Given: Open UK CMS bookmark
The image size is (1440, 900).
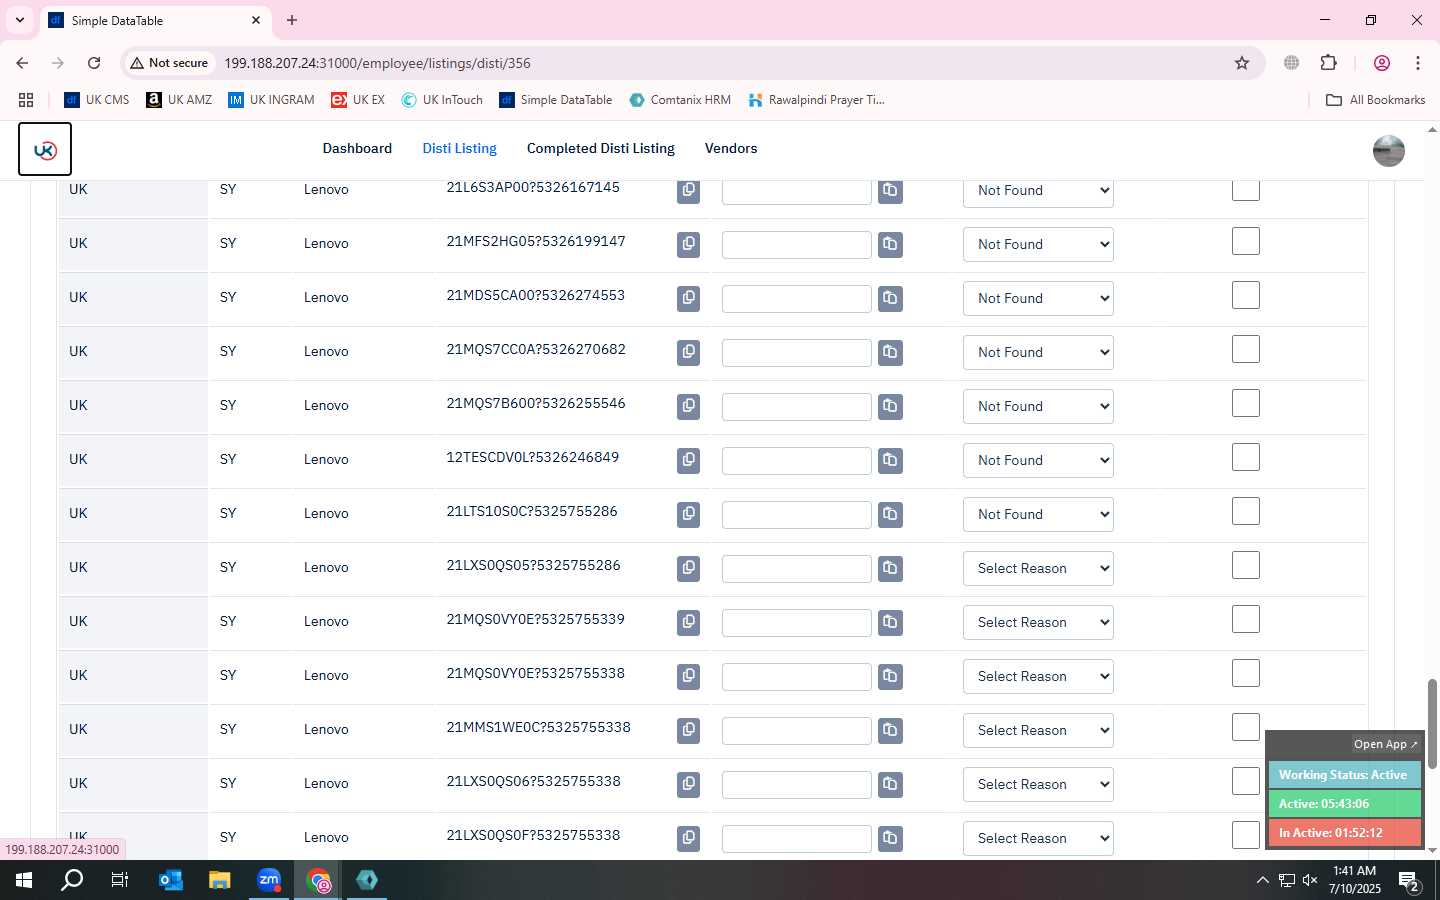Looking at the screenshot, I should [97, 100].
